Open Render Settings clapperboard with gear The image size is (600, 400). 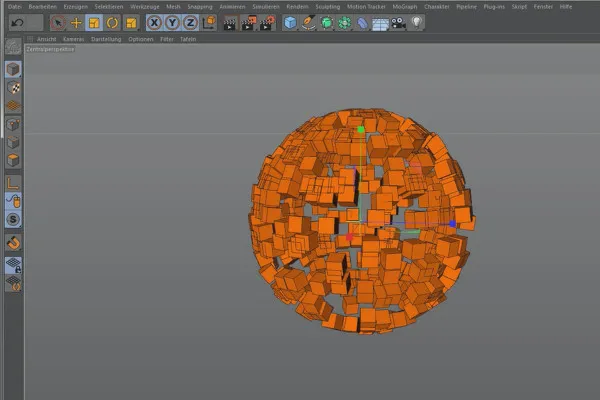click(267, 23)
